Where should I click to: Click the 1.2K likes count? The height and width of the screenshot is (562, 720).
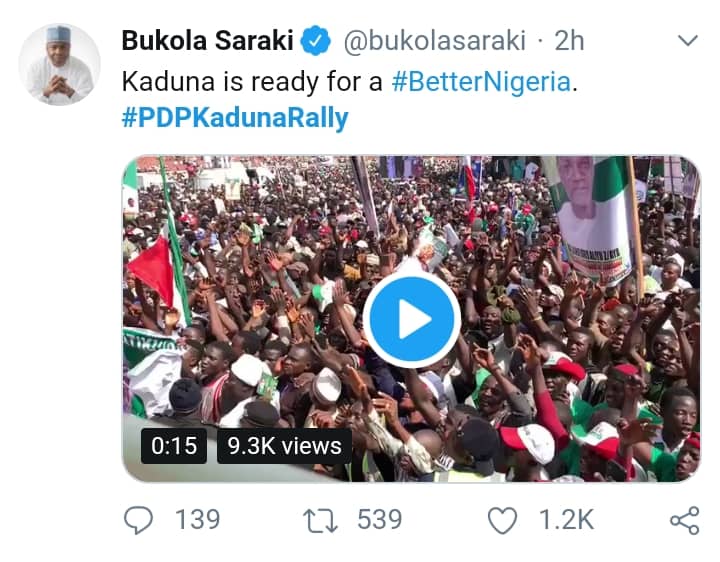click(565, 520)
